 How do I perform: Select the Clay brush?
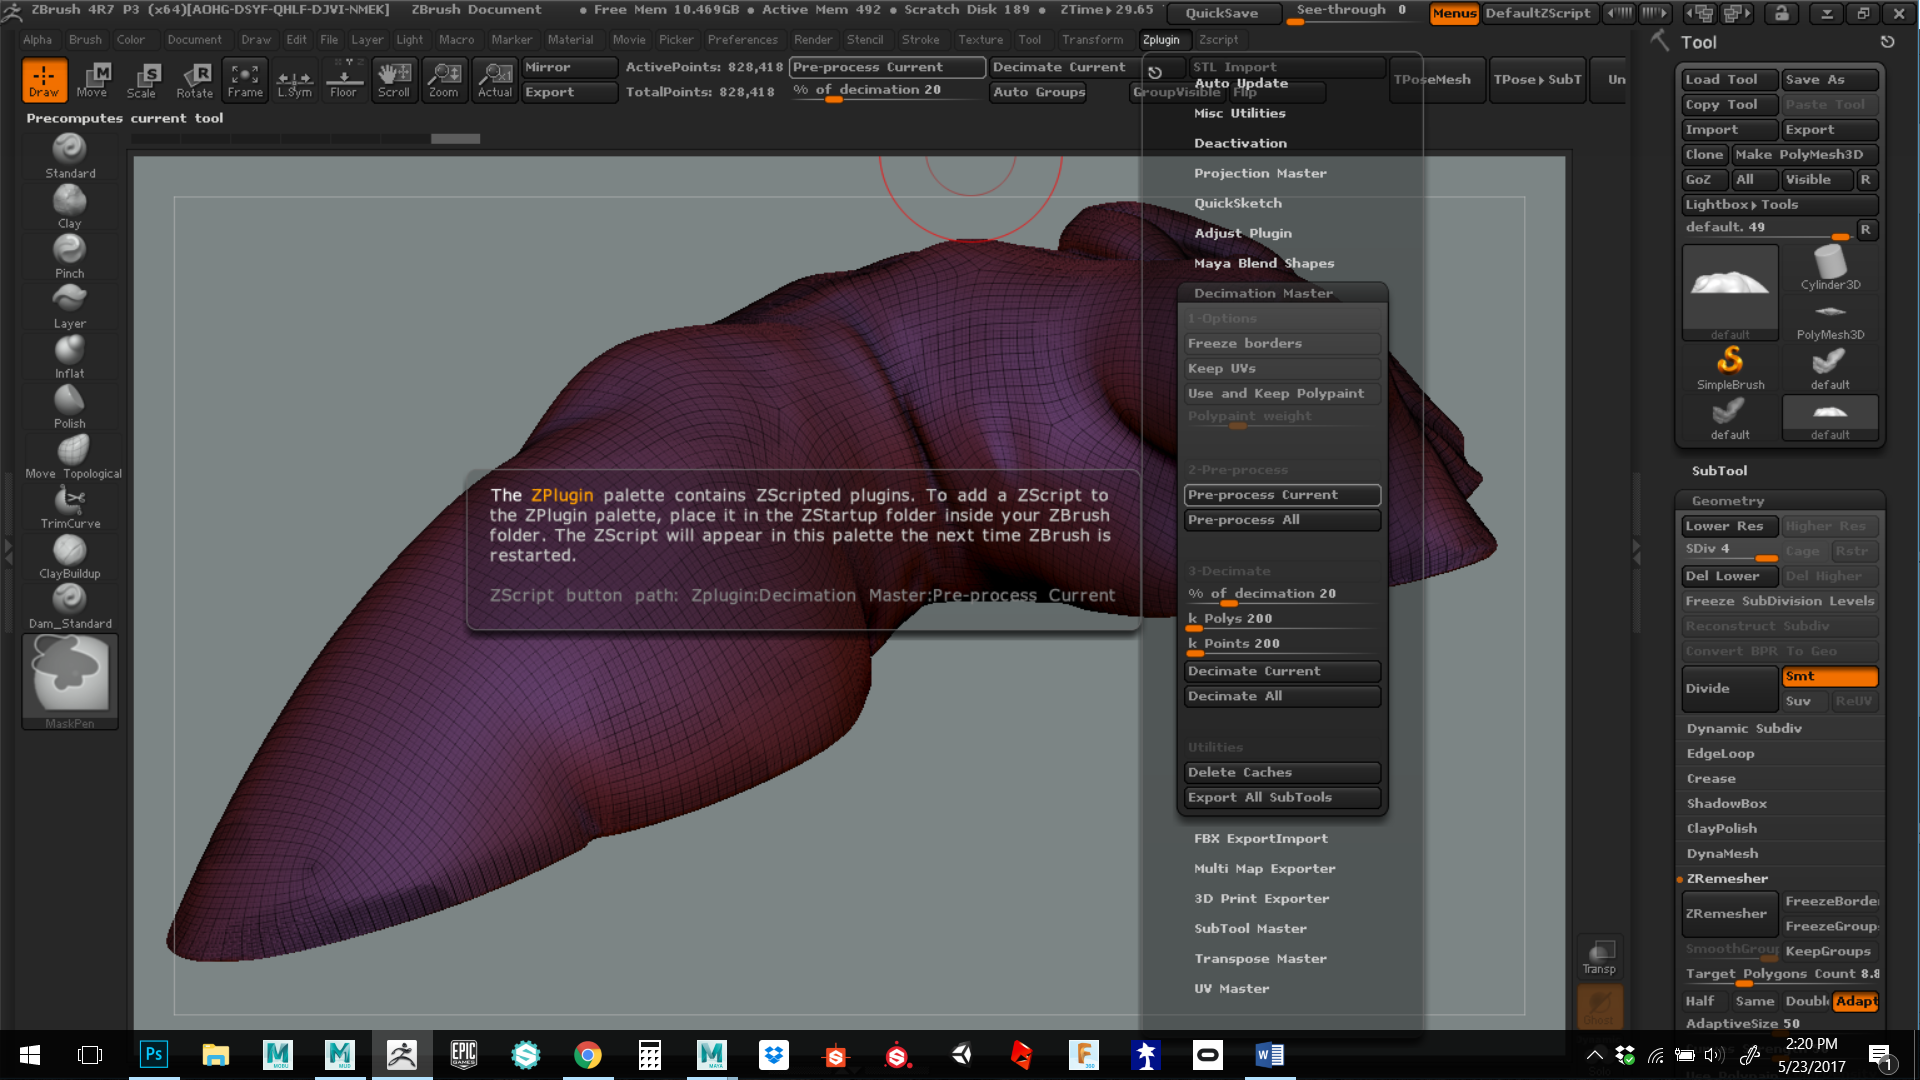(x=70, y=207)
